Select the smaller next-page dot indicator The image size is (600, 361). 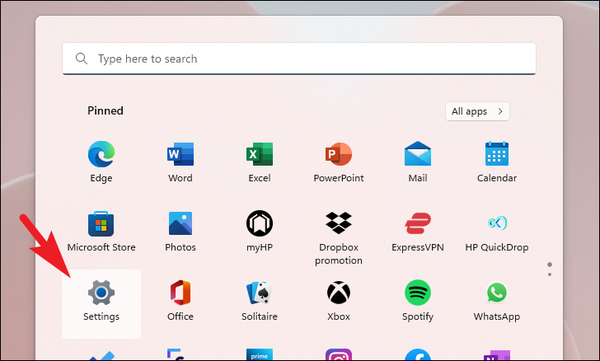[x=549, y=274]
